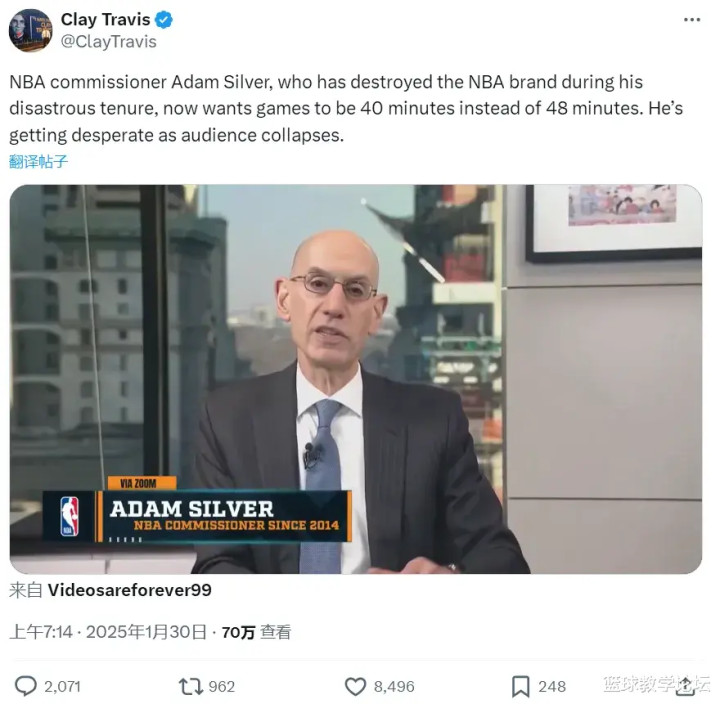Click the blue verified badge

[164, 20]
